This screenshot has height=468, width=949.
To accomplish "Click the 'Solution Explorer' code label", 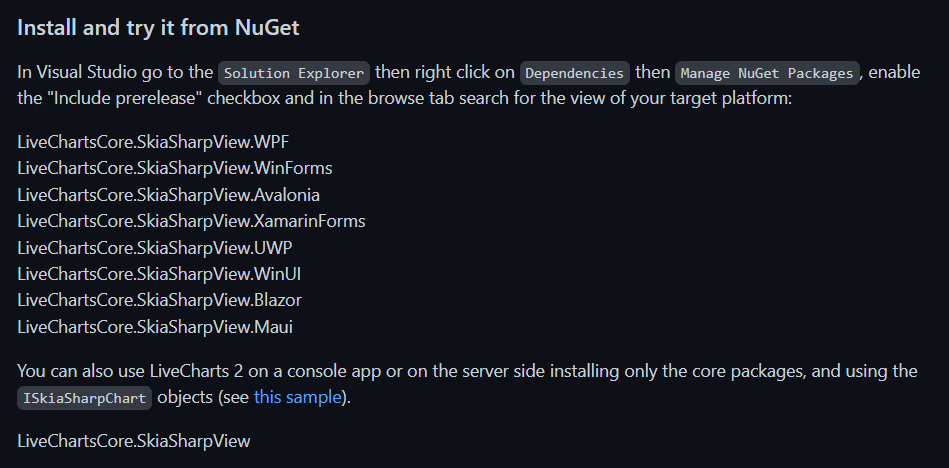I will pos(294,73).
